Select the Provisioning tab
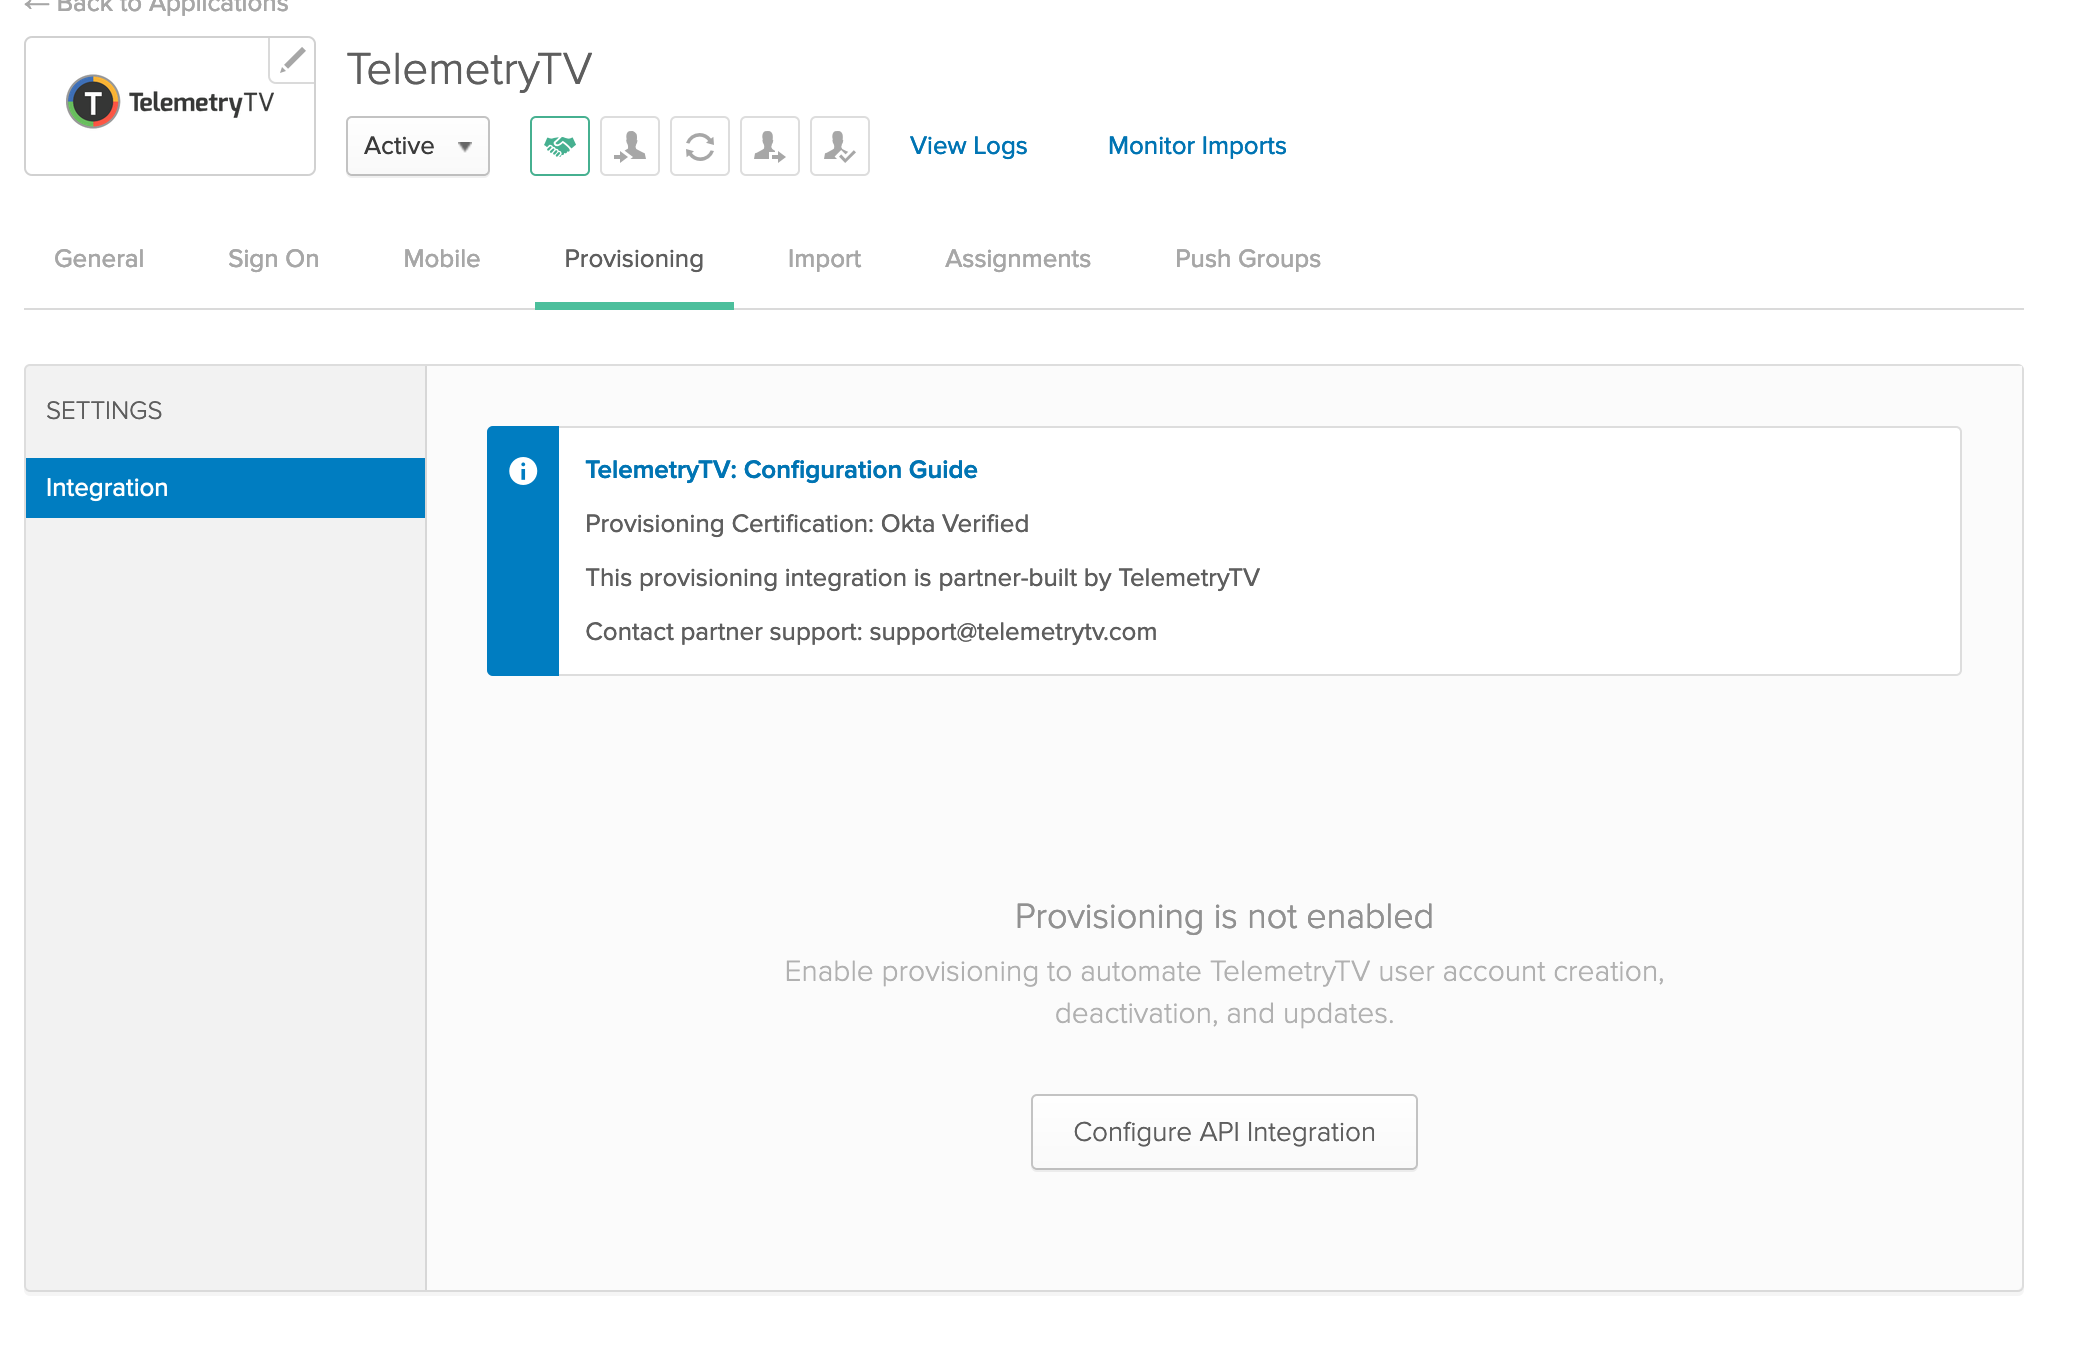 click(x=633, y=259)
